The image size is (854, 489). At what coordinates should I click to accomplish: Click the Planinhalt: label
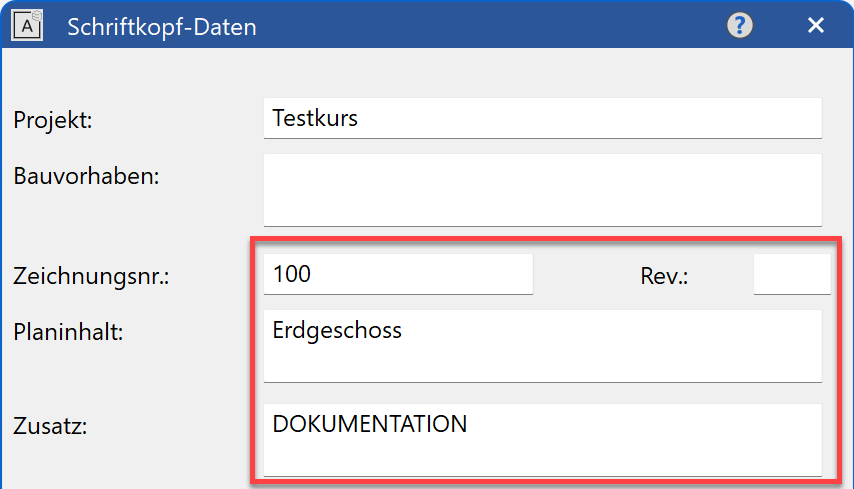click(x=68, y=332)
